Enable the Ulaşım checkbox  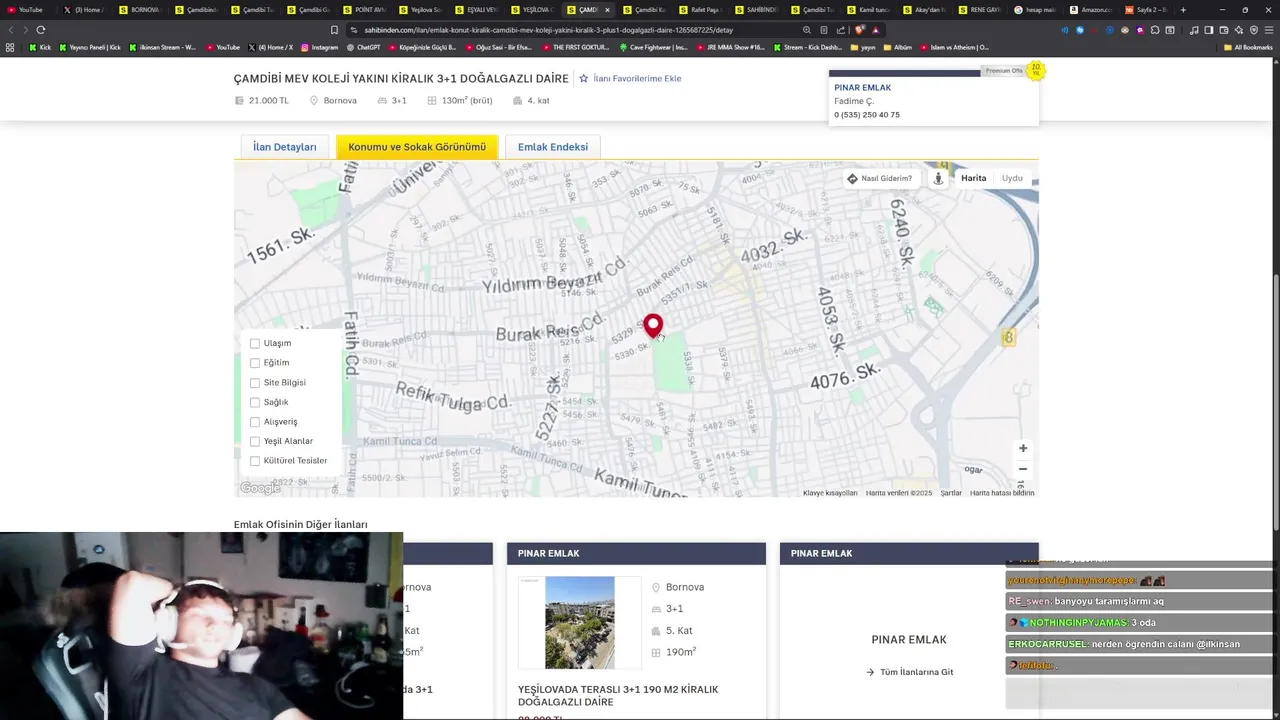pos(255,343)
